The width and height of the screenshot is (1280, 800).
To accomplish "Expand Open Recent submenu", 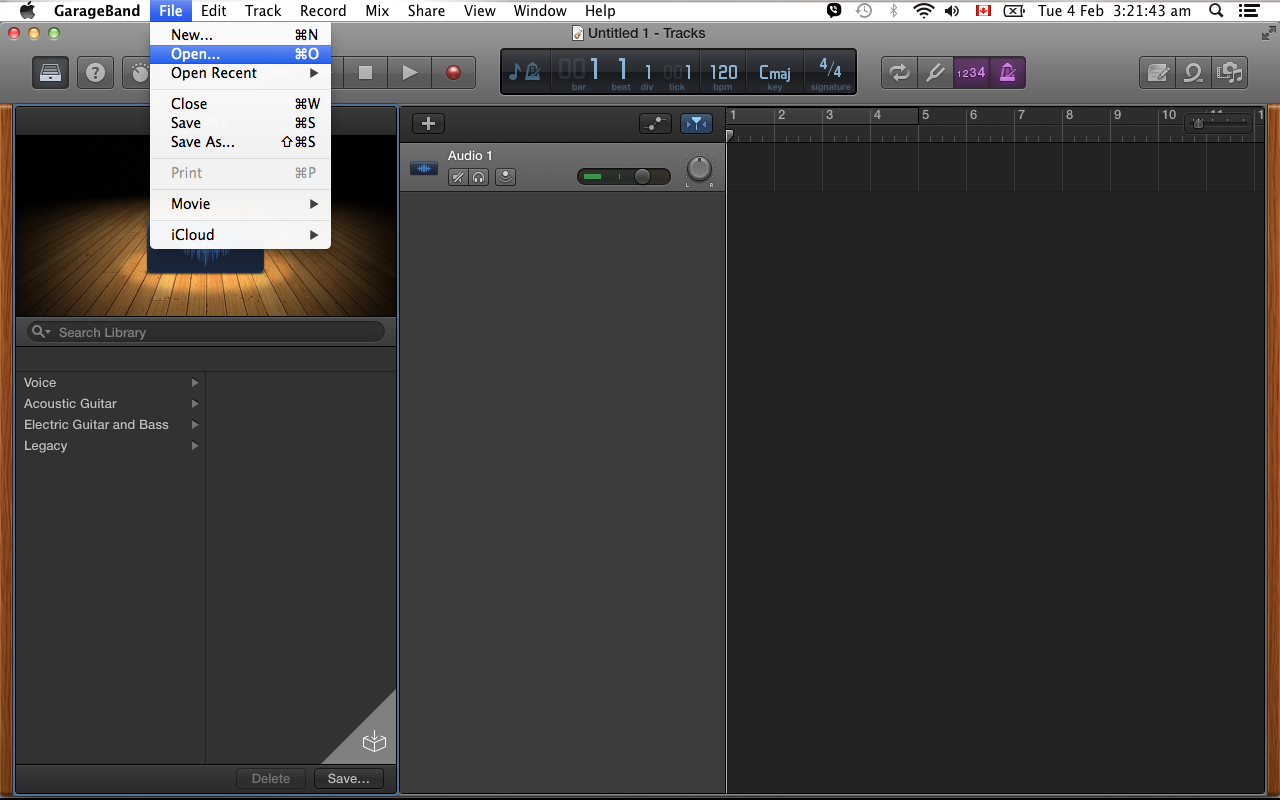I will click(x=240, y=73).
